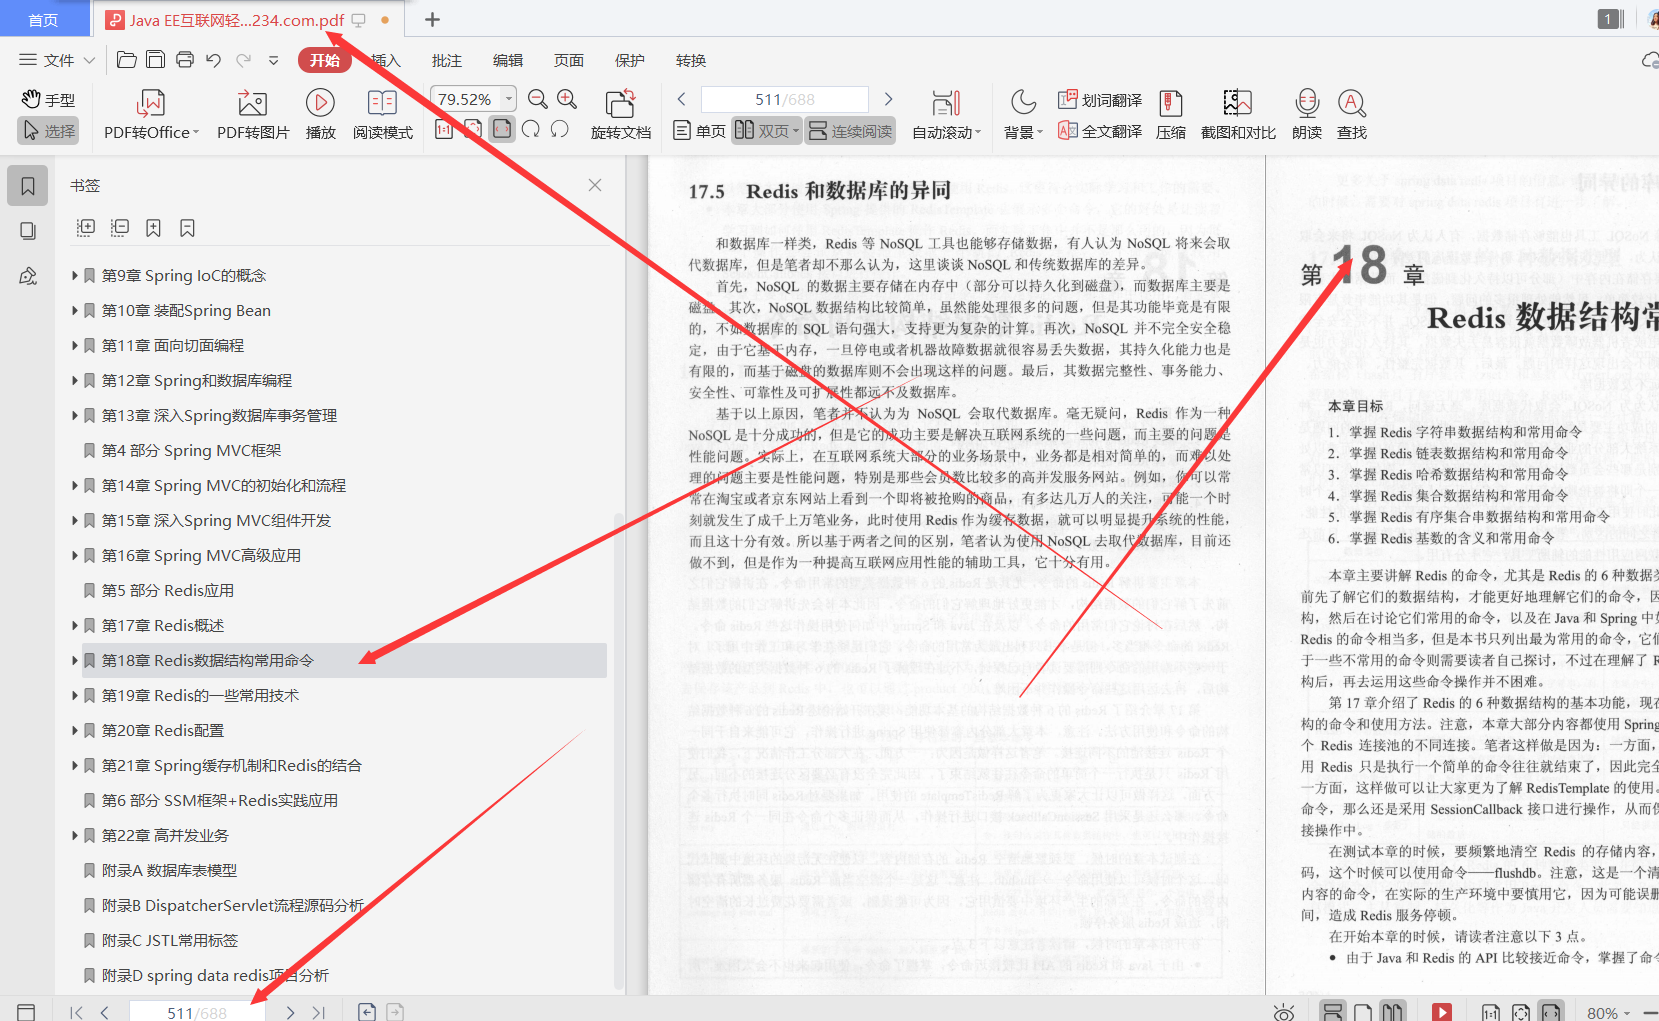Switch to the 转换 tab
Image resolution: width=1659 pixels, height=1021 pixels.
691,60
